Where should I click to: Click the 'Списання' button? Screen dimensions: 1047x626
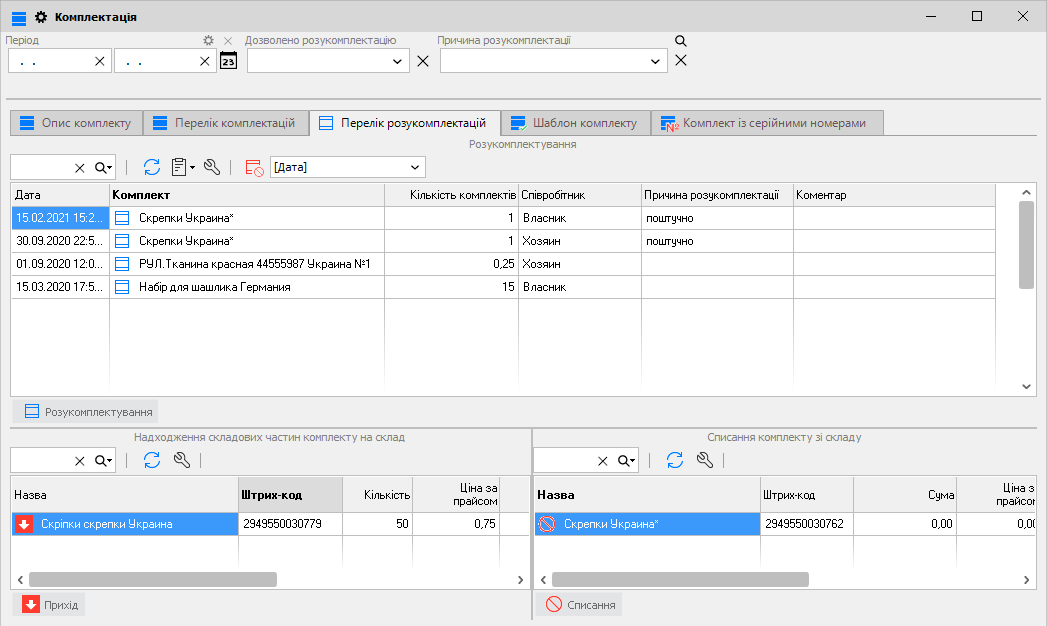(x=580, y=605)
